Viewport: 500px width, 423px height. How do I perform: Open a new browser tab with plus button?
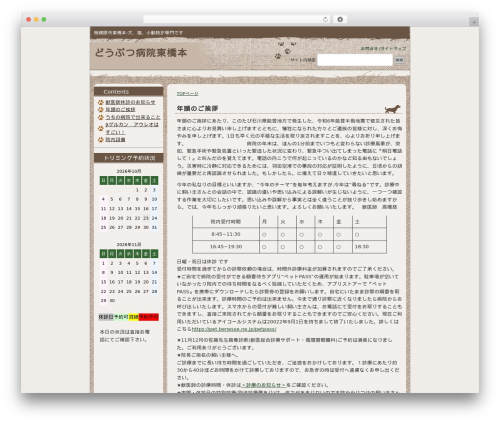474,22
